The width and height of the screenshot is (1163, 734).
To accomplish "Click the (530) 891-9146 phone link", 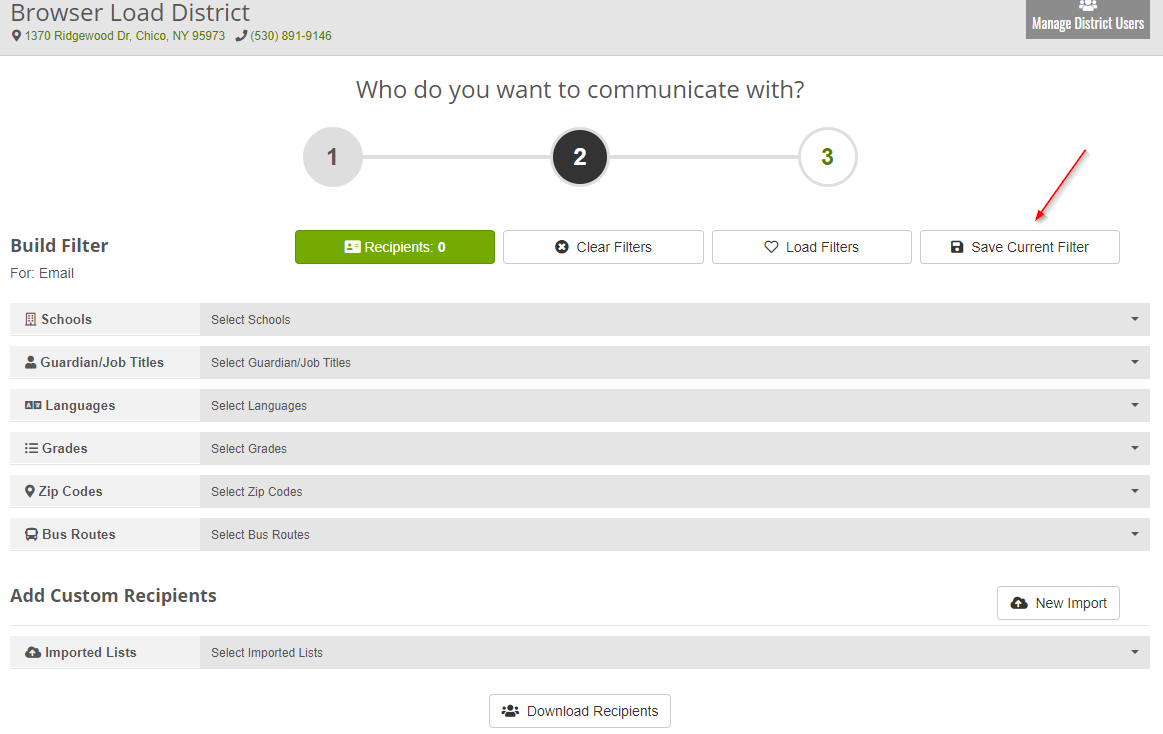I will (291, 36).
